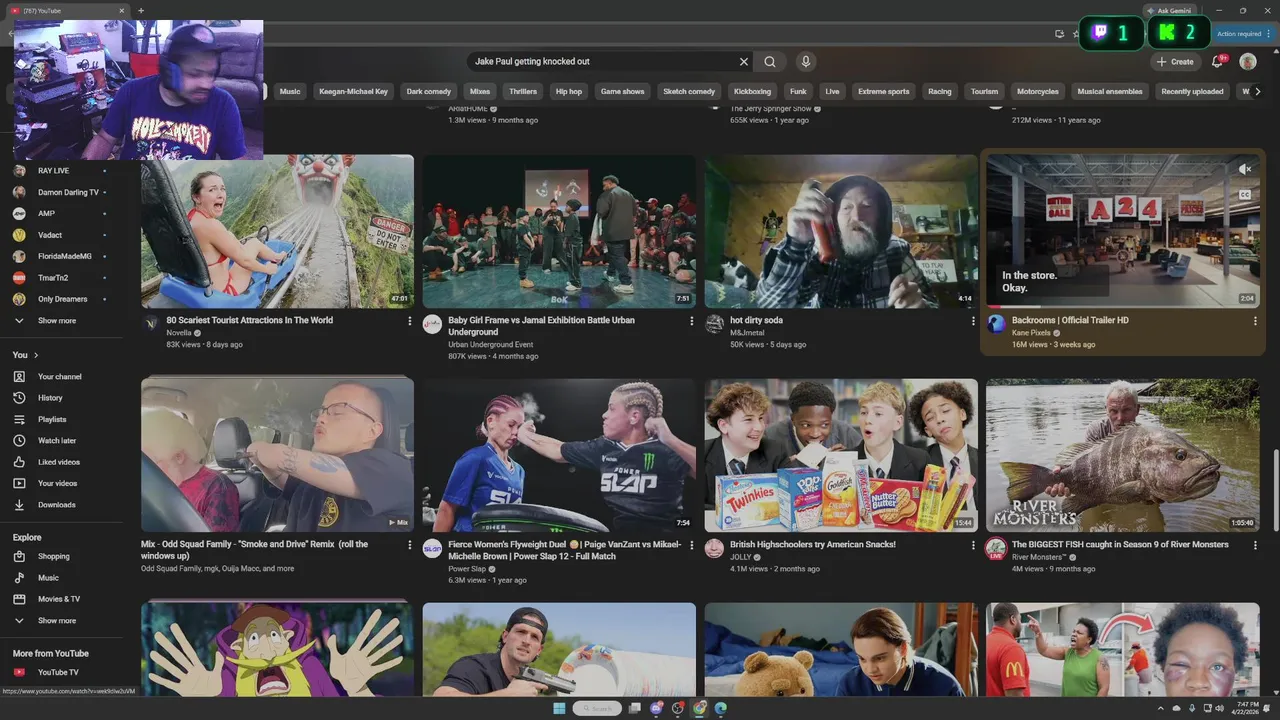The width and height of the screenshot is (1280, 720).
Task: Open the Power Slap channel avatar
Action: click(x=432, y=548)
